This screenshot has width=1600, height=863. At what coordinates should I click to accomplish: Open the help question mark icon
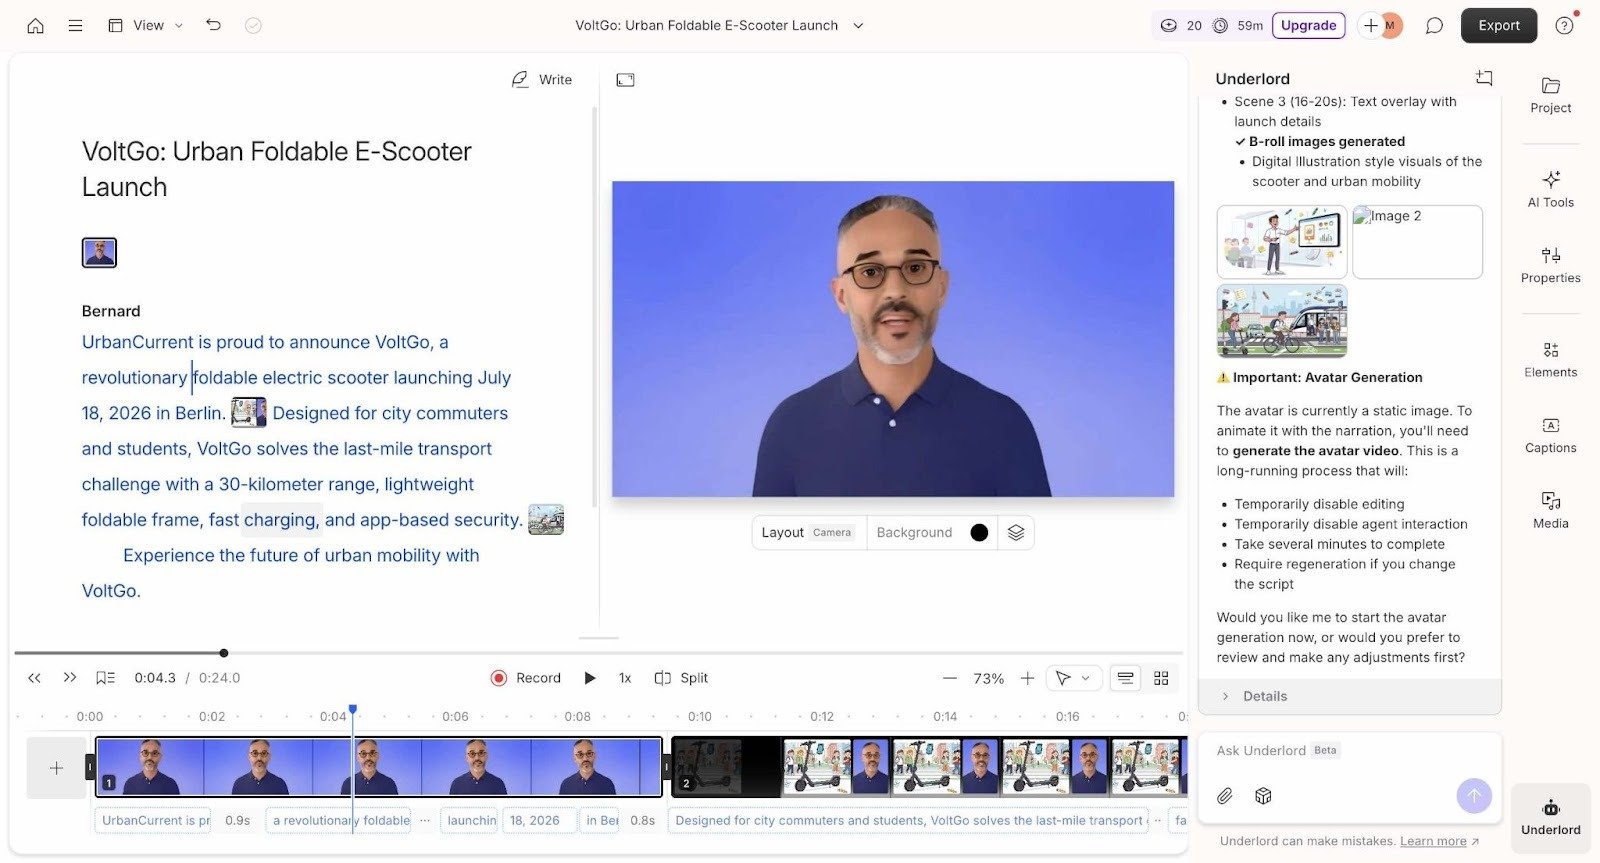click(x=1564, y=26)
